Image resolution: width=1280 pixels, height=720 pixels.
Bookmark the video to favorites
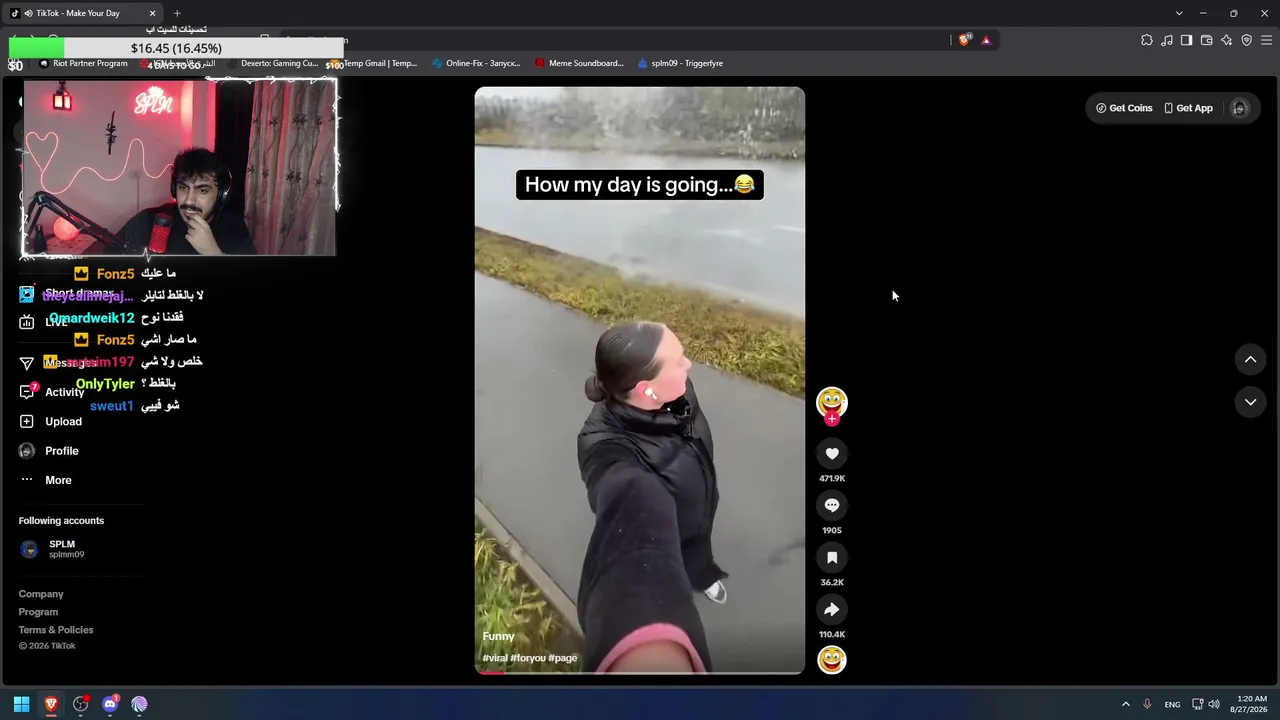tap(832, 558)
